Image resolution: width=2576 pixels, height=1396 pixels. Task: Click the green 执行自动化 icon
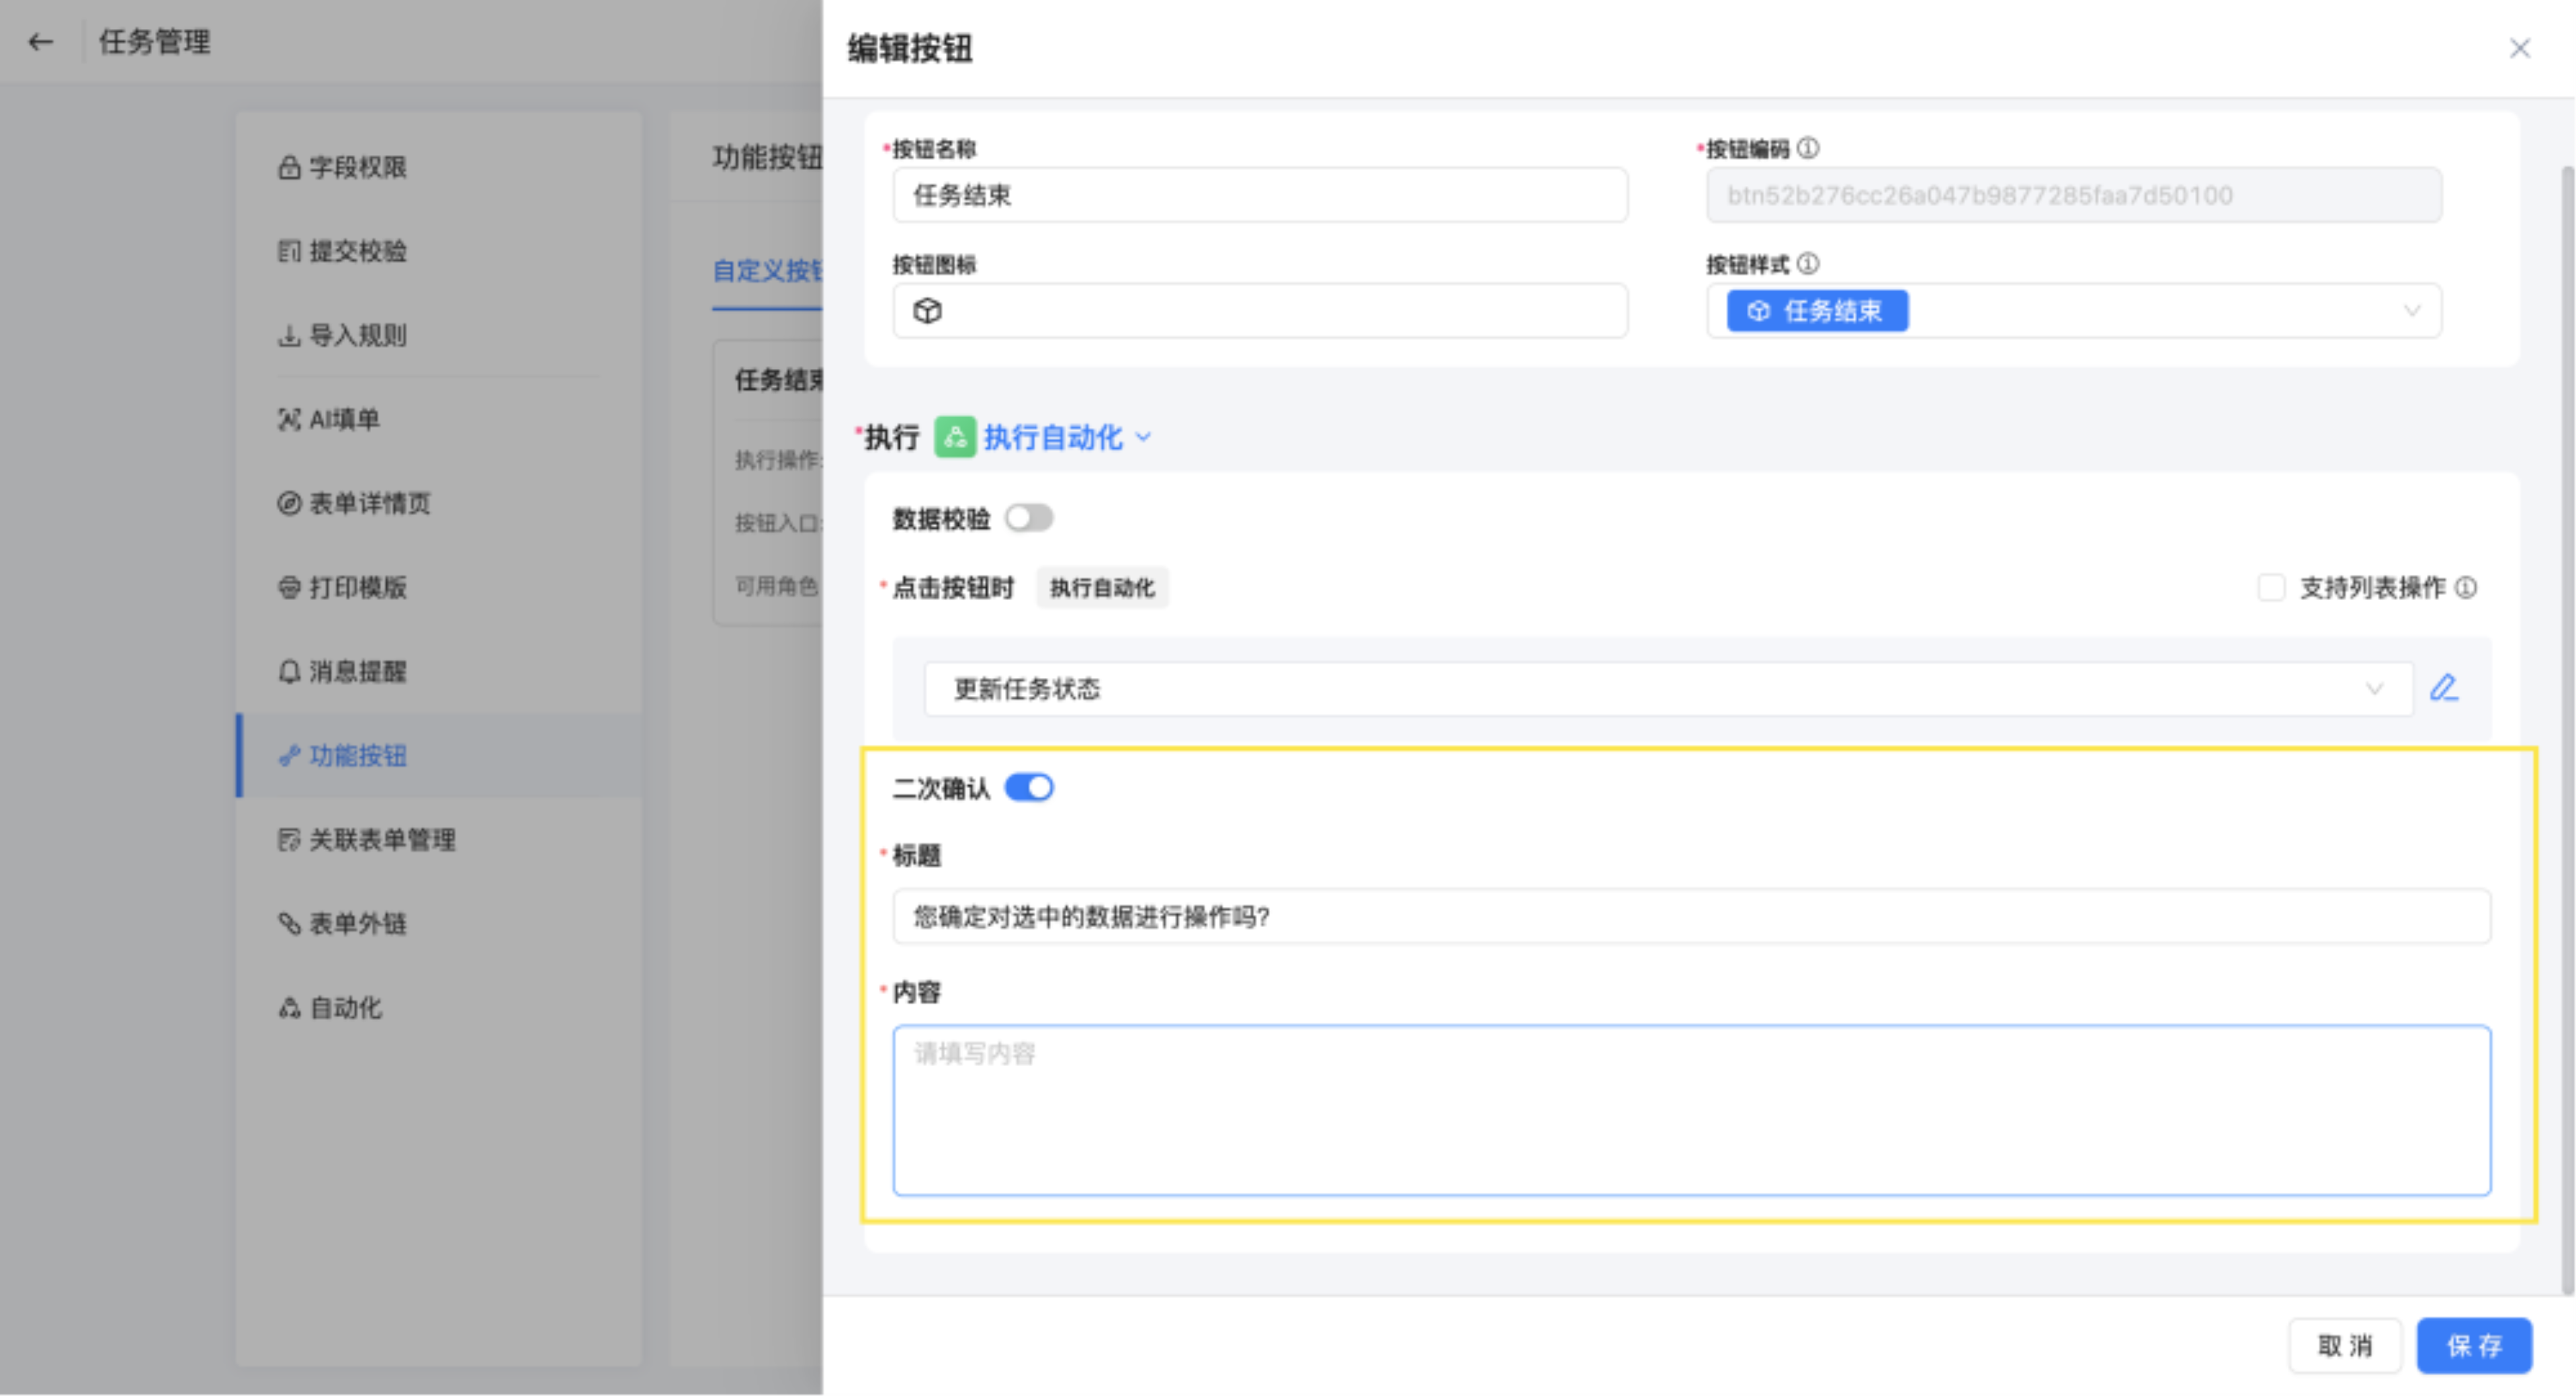pos(954,437)
